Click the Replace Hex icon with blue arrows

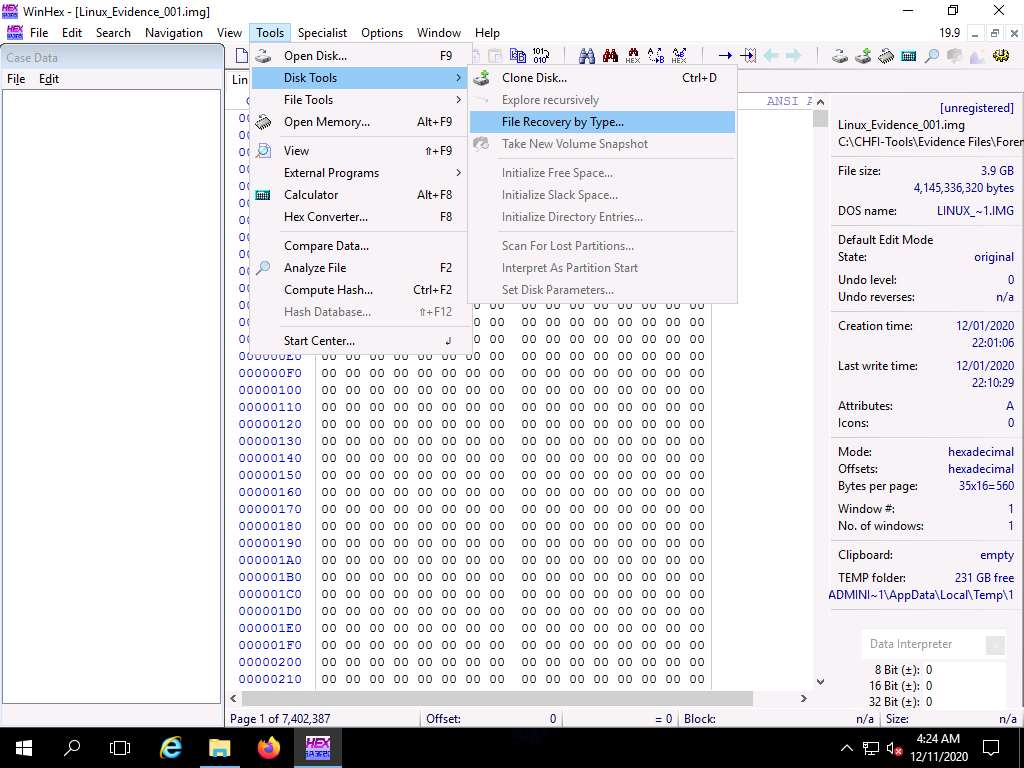point(679,56)
